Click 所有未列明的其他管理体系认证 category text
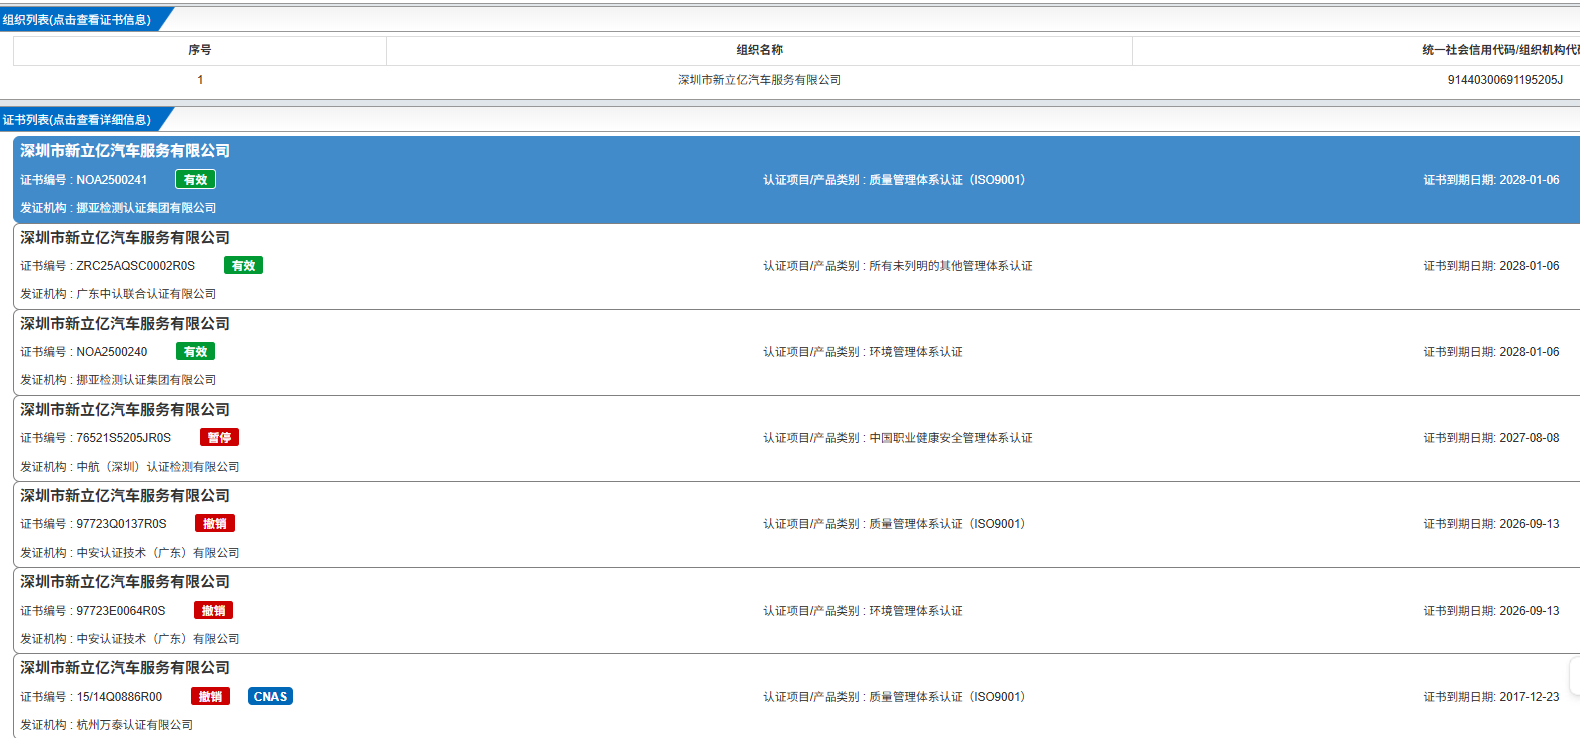 pyautogui.click(x=951, y=266)
